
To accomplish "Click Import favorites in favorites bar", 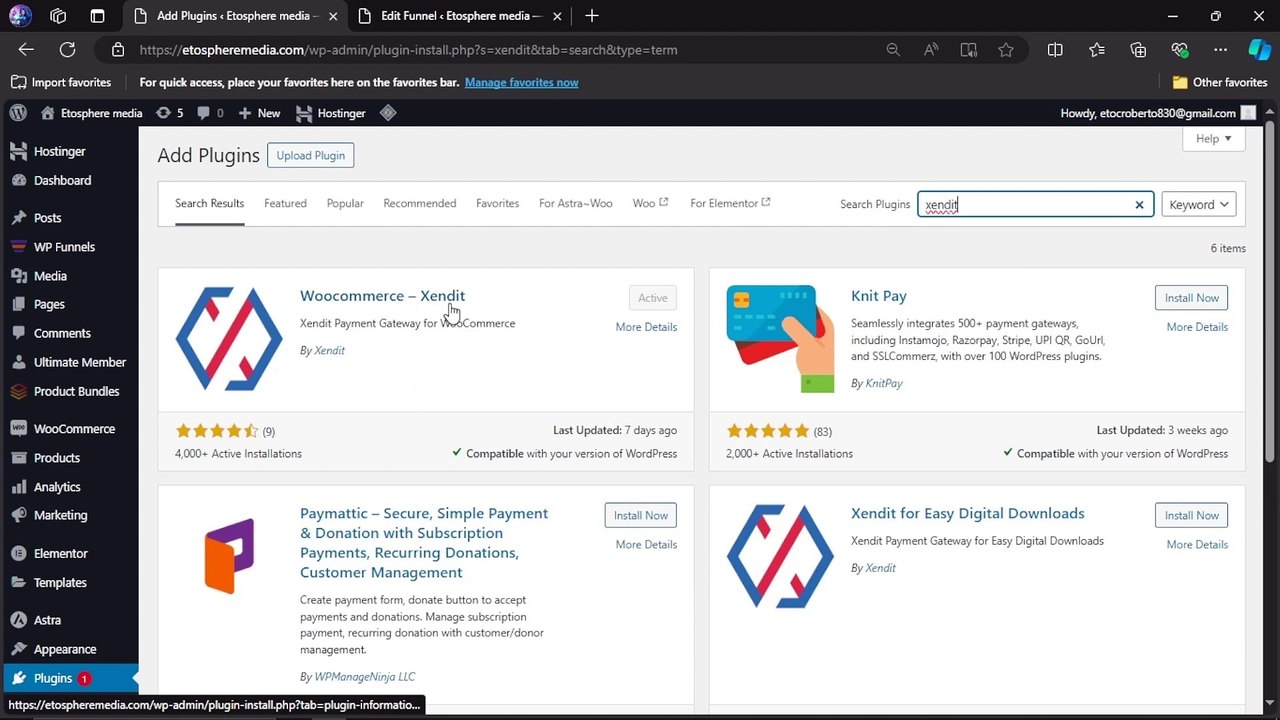I will [61, 83].
